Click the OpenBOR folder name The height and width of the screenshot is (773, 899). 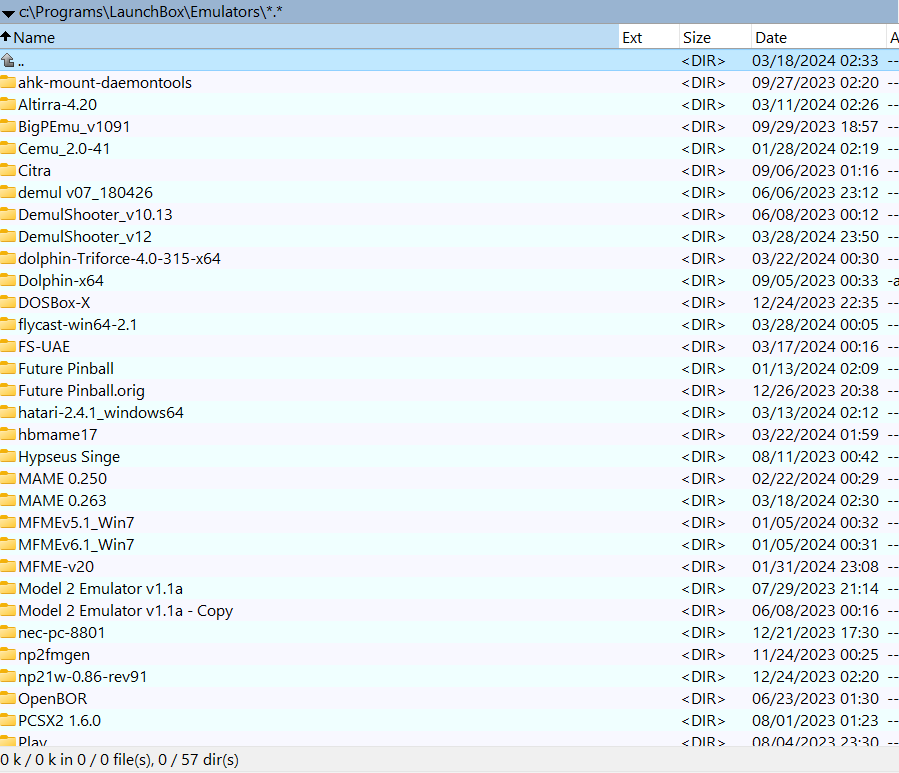coord(53,698)
